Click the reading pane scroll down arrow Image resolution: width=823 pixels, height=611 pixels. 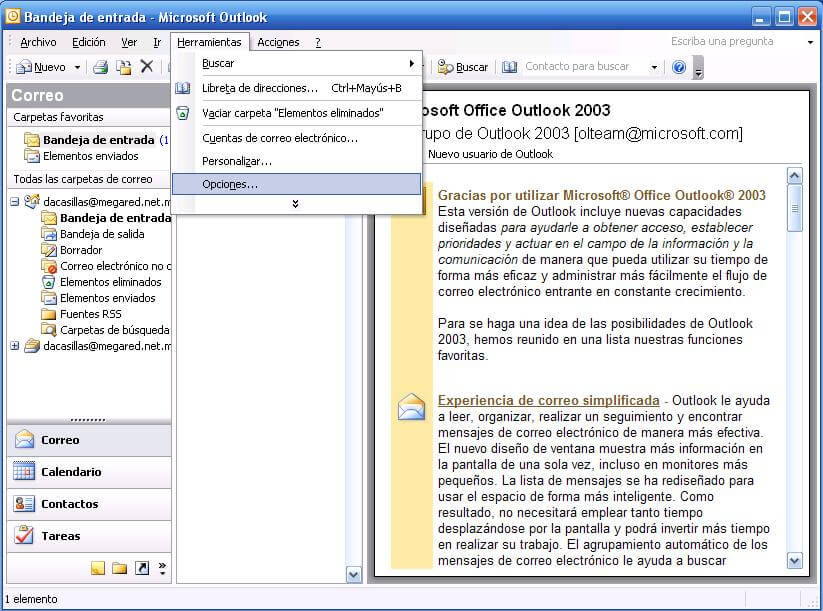tap(795, 561)
